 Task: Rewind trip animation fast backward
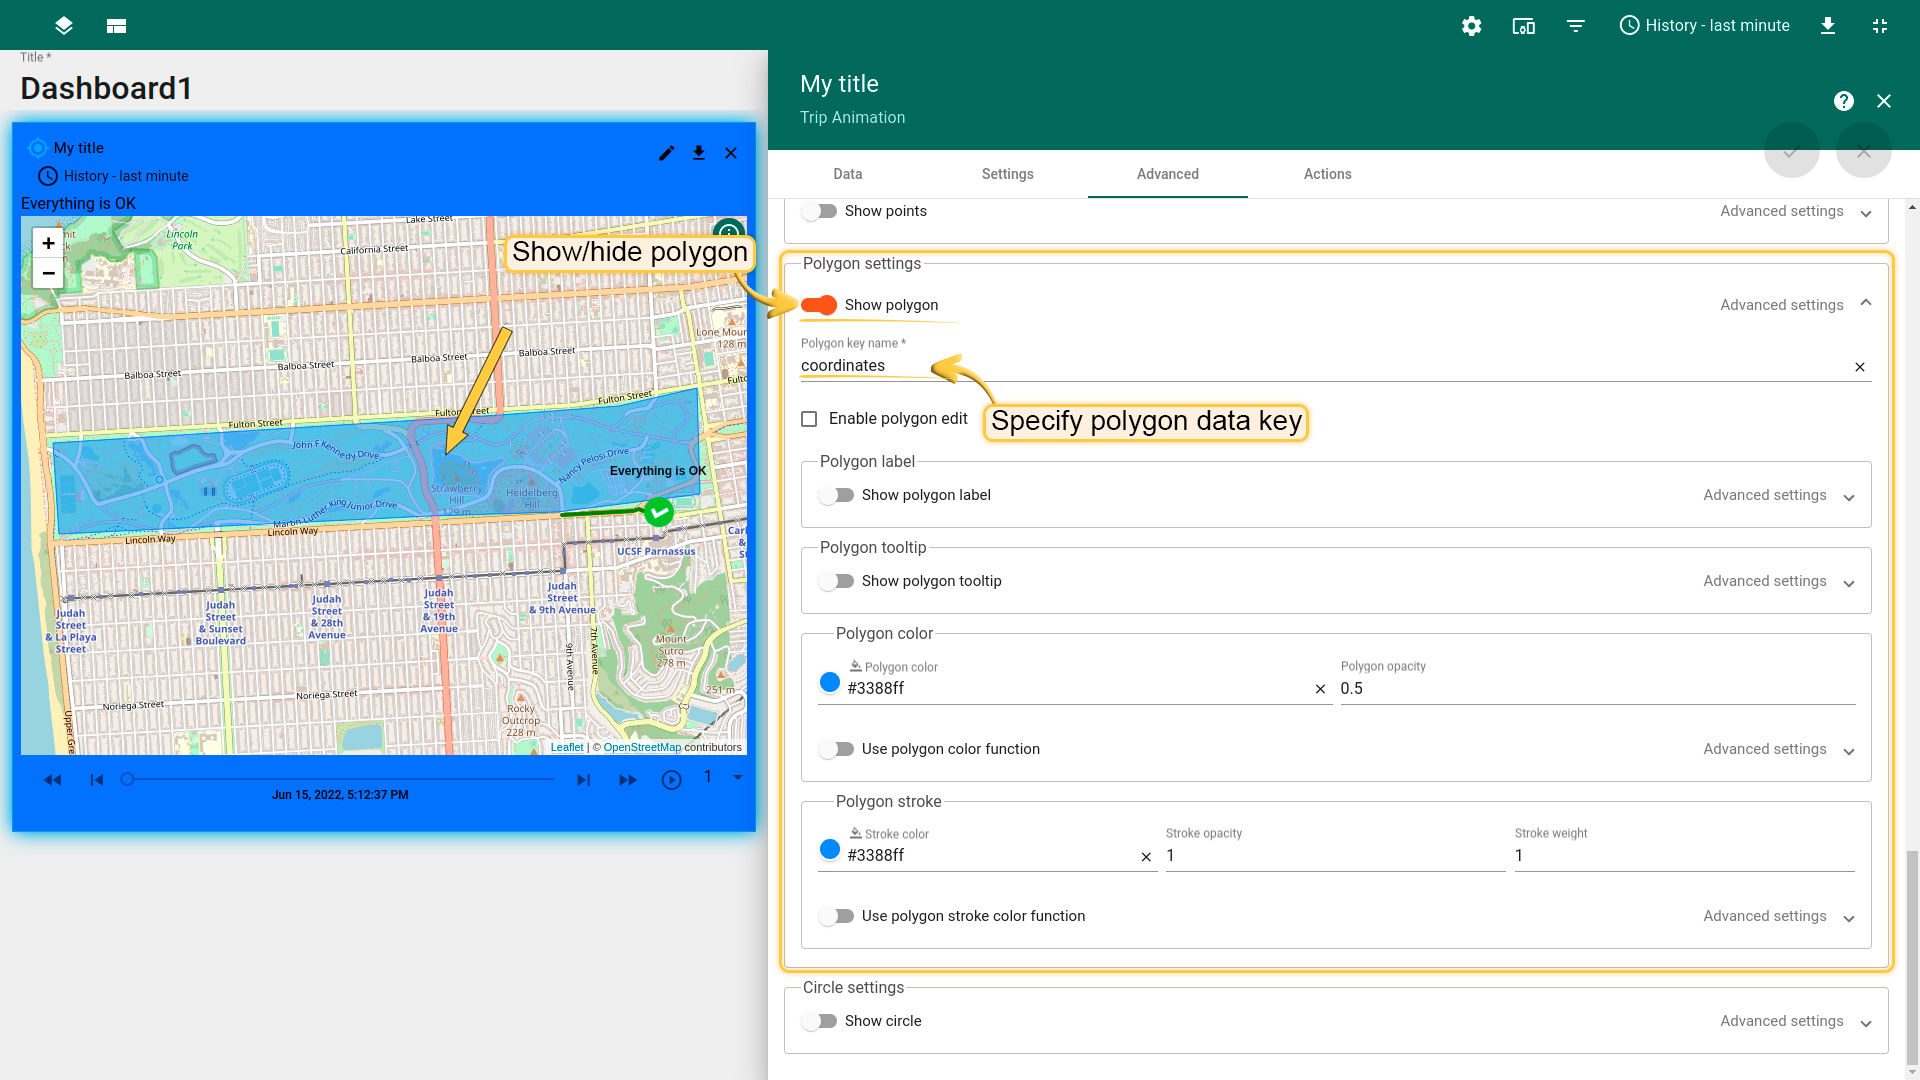tap(53, 780)
